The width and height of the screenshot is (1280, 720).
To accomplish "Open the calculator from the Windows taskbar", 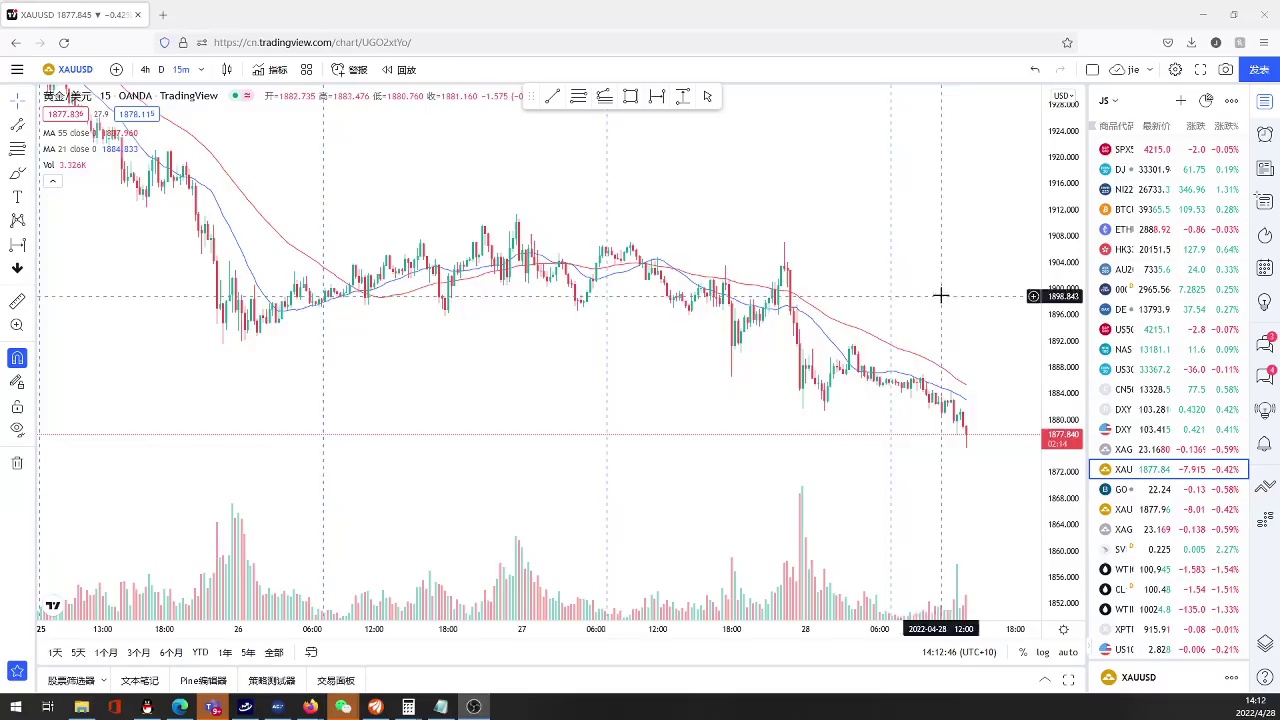I will (x=408, y=707).
